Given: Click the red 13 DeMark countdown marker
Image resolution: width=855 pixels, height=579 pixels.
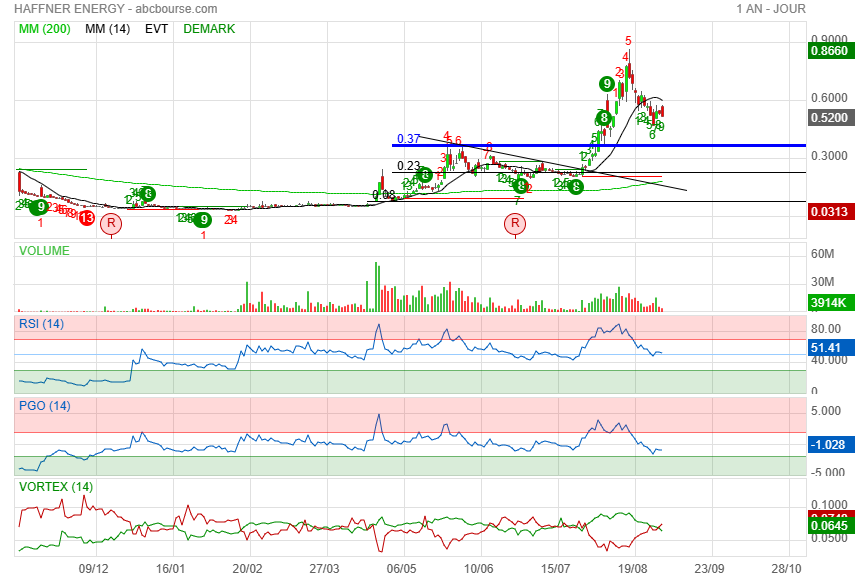Looking at the screenshot, I should tap(86, 219).
